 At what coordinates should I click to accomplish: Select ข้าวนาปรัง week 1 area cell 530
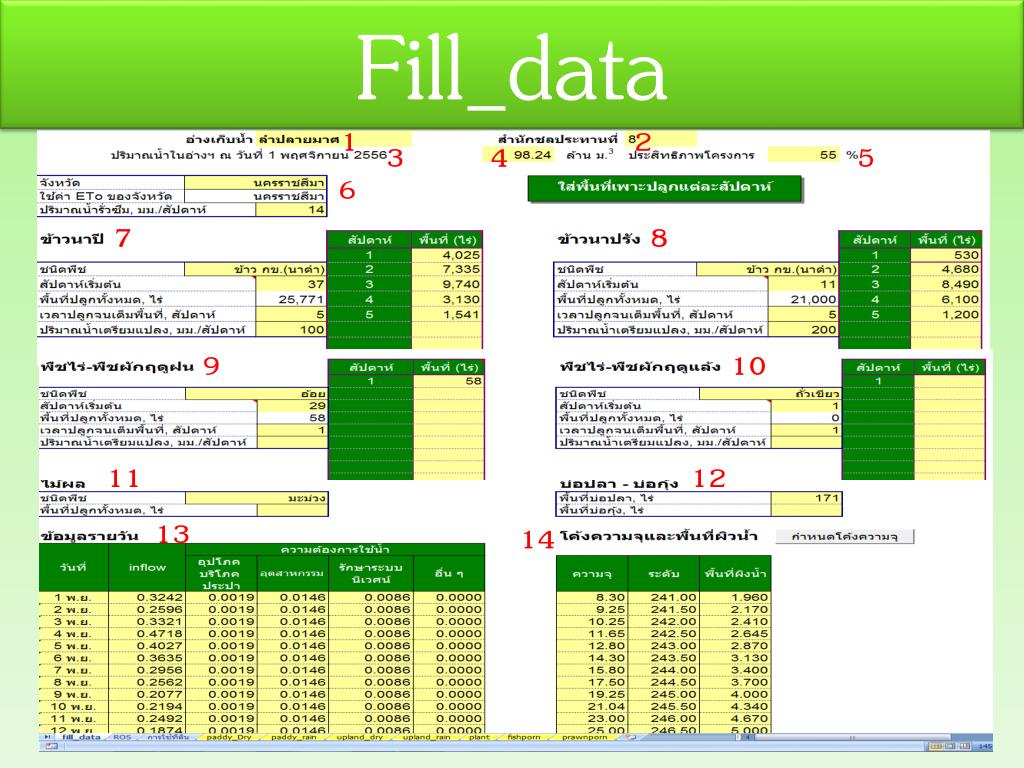[x=946, y=255]
